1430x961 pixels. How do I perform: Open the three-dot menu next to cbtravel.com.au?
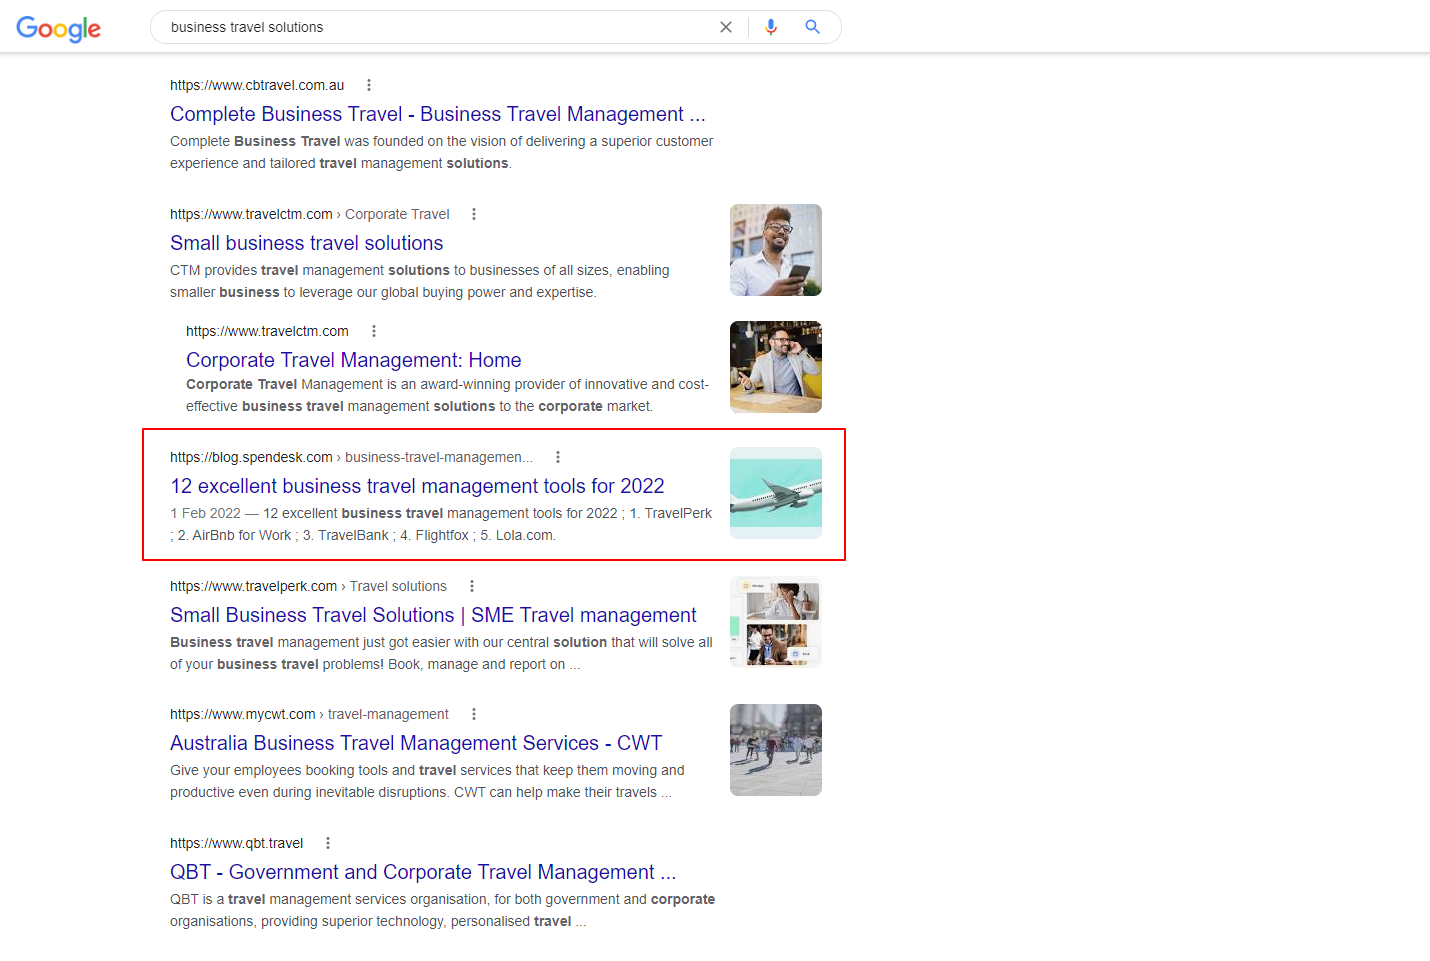pyautogui.click(x=369, y=85)
